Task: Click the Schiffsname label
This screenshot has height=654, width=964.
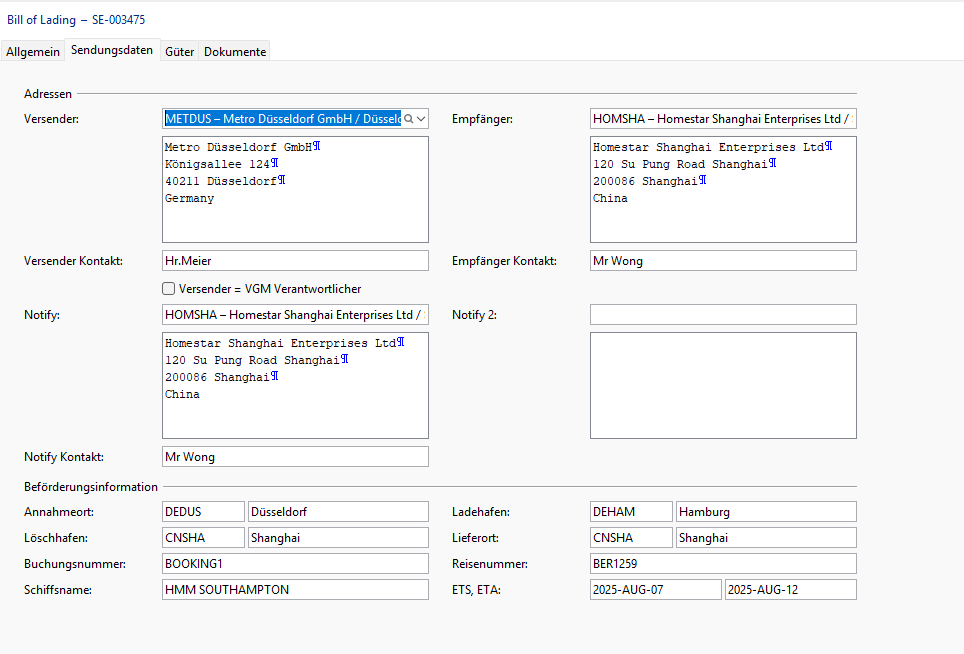Action: (58, 590)
